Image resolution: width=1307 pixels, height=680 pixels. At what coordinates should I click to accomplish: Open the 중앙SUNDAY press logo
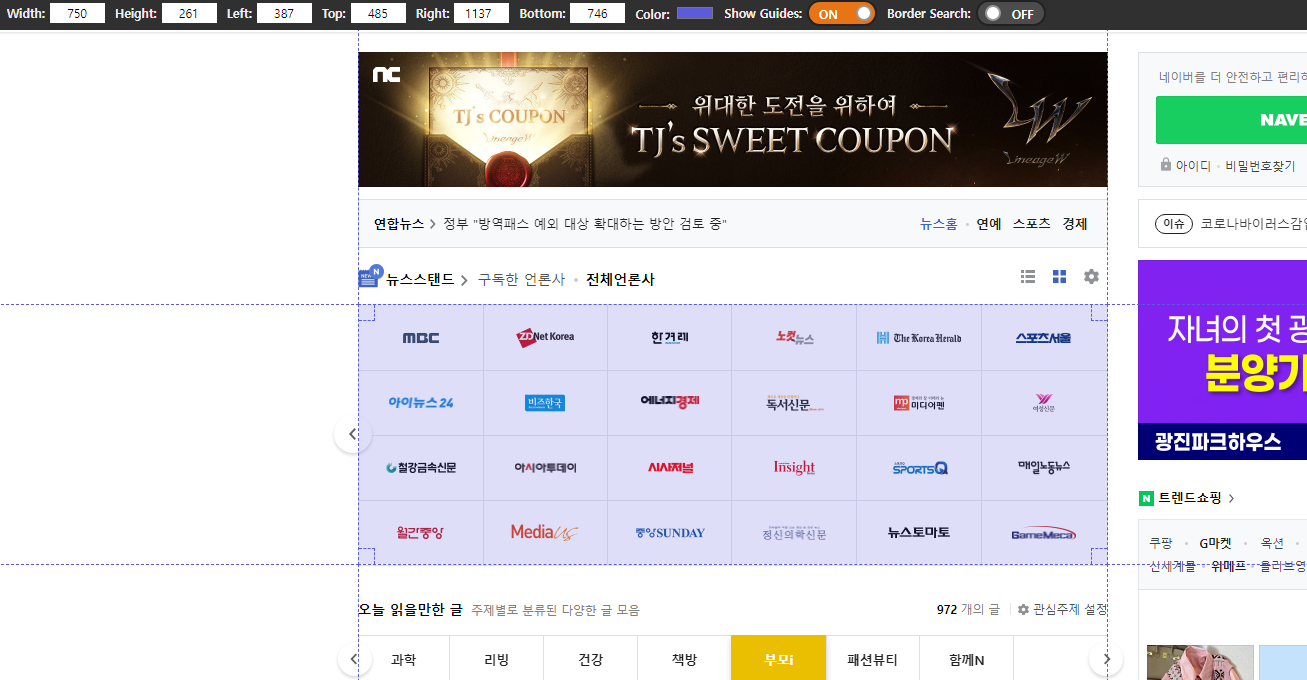(x=669, y=533)
